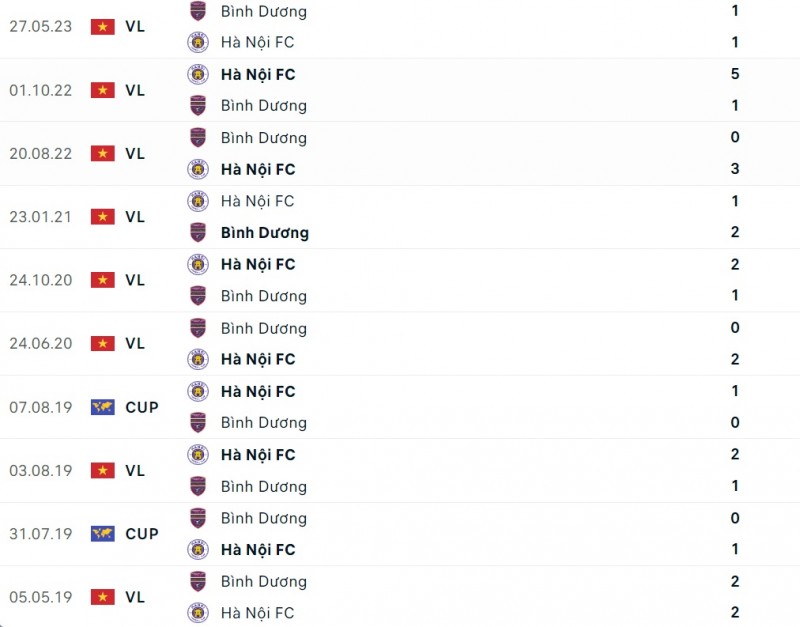Click the 05.05.19 match date

[x=41, y=597]
